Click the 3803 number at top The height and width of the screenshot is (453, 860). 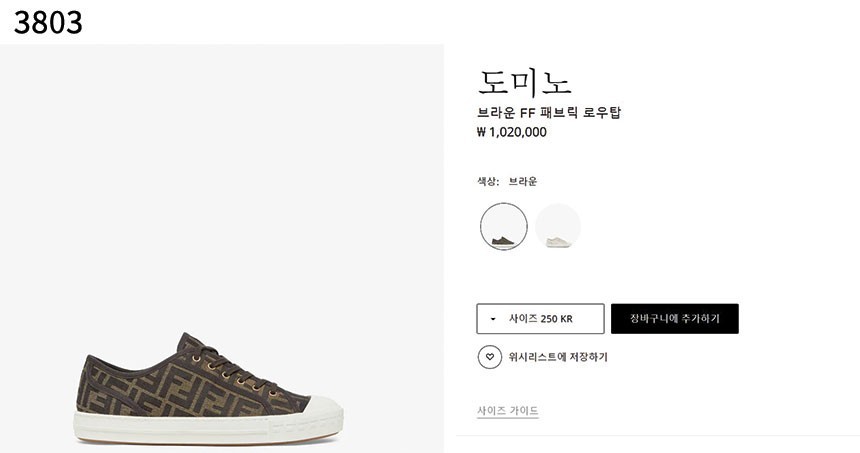(48, 22)
